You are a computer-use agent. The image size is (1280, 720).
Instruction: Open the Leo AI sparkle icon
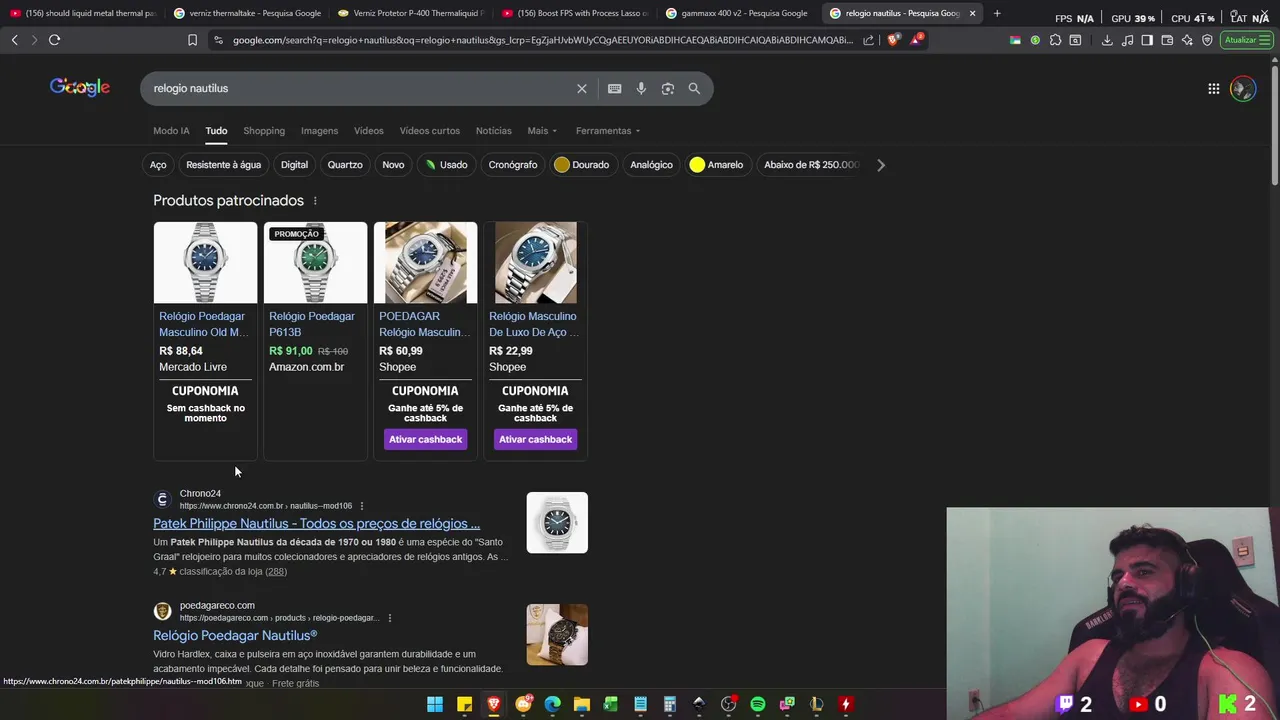pyautogui.click(x=1187, y=40)
